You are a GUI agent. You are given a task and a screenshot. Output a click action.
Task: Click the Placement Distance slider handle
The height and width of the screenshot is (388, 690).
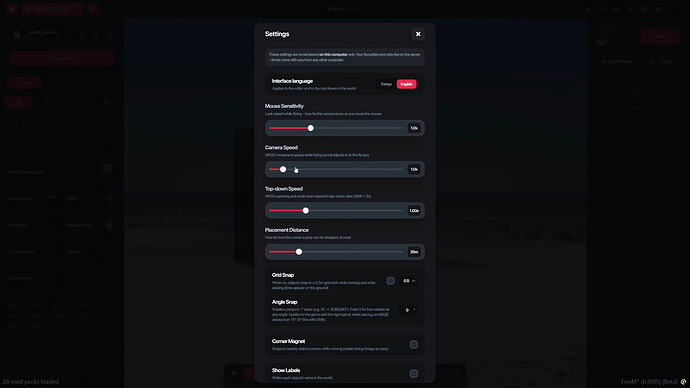click(x=299, y=252)
